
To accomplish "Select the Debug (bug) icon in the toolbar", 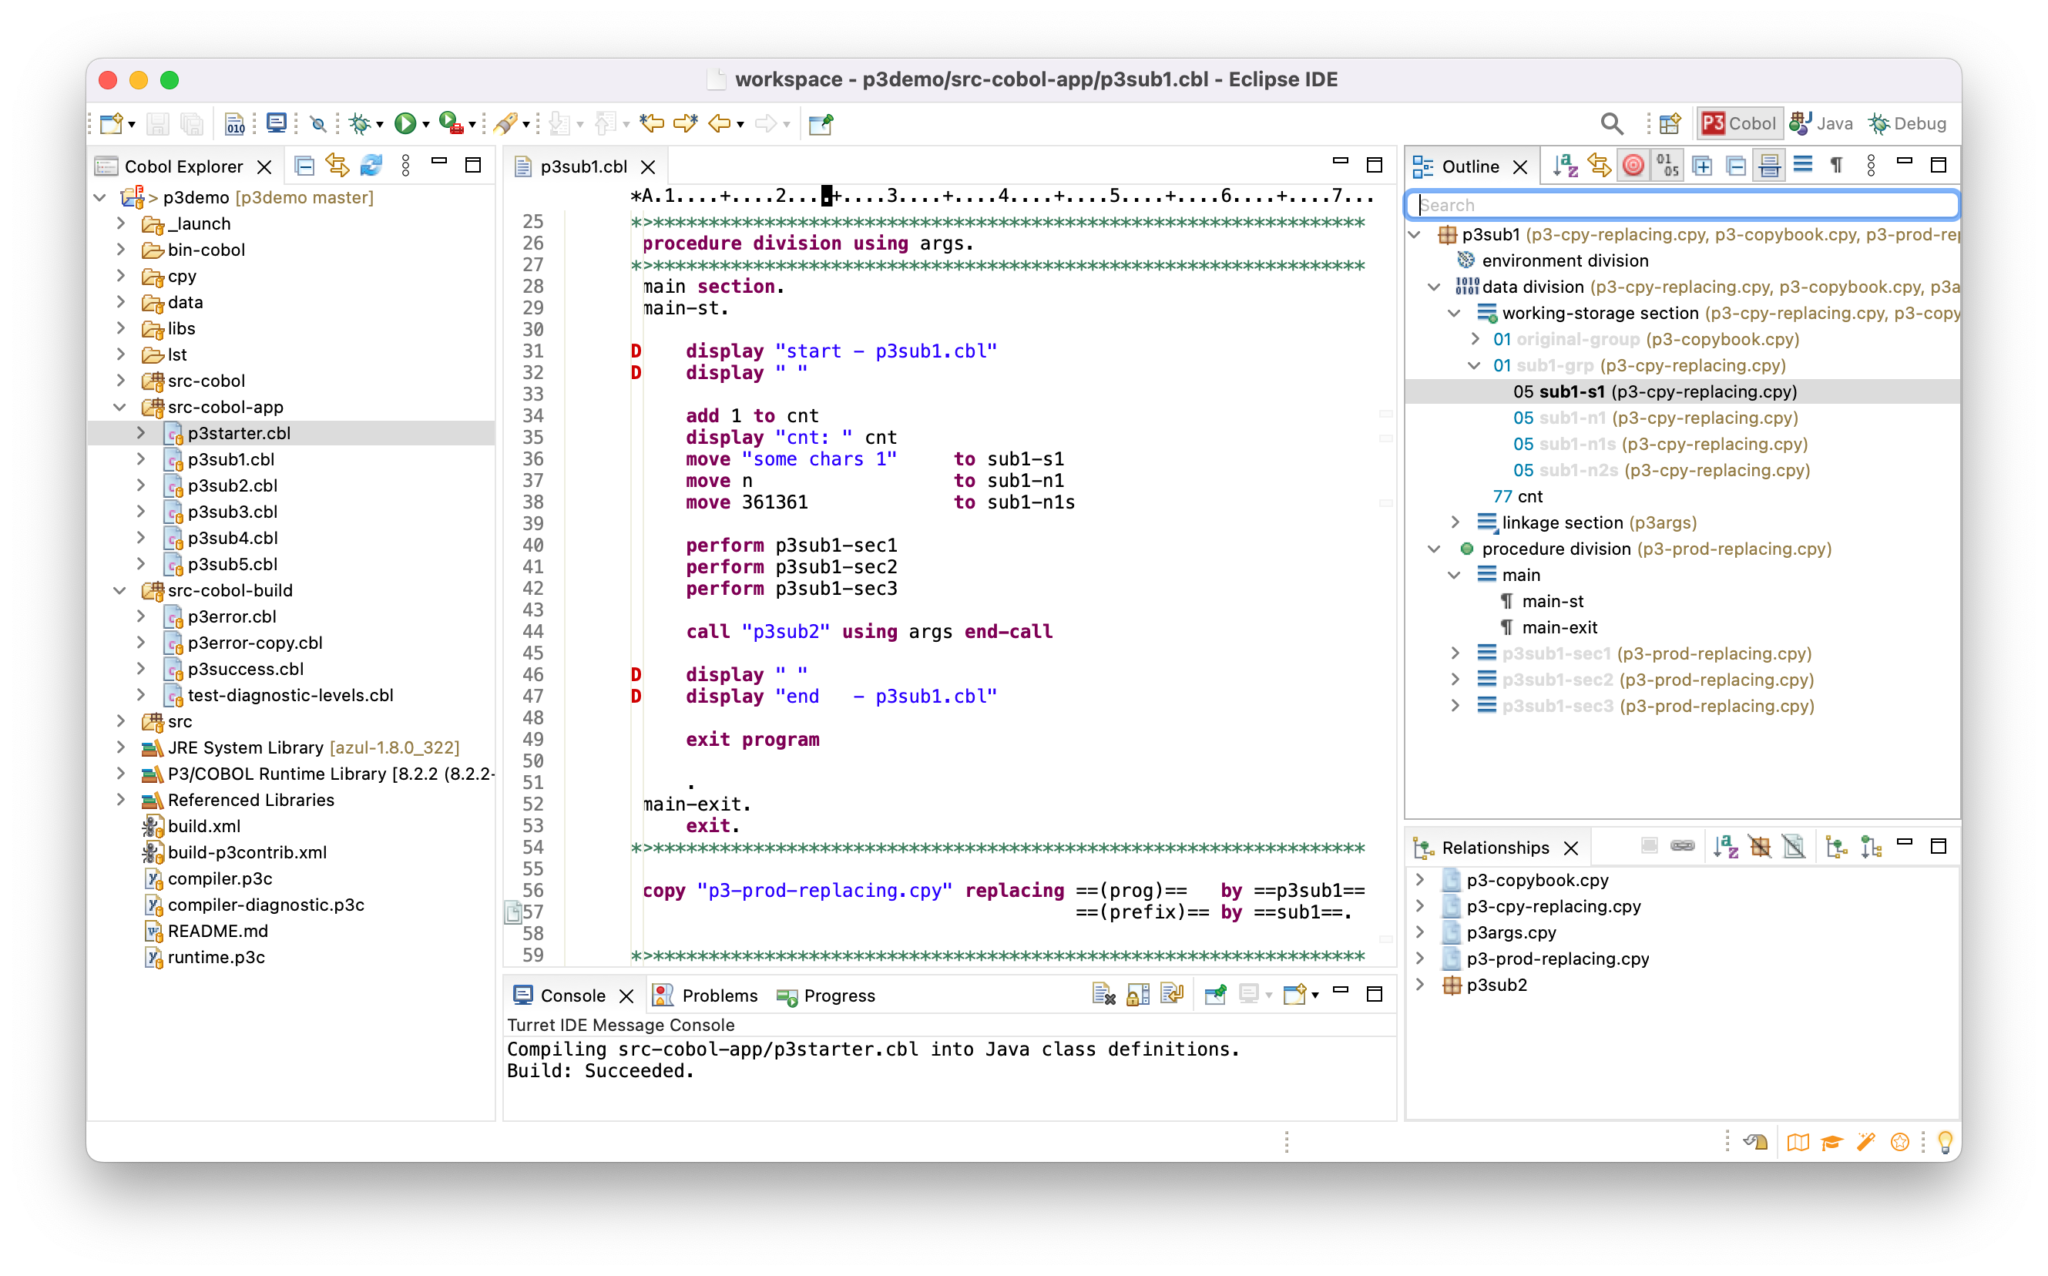I will (x=360, y=123).
